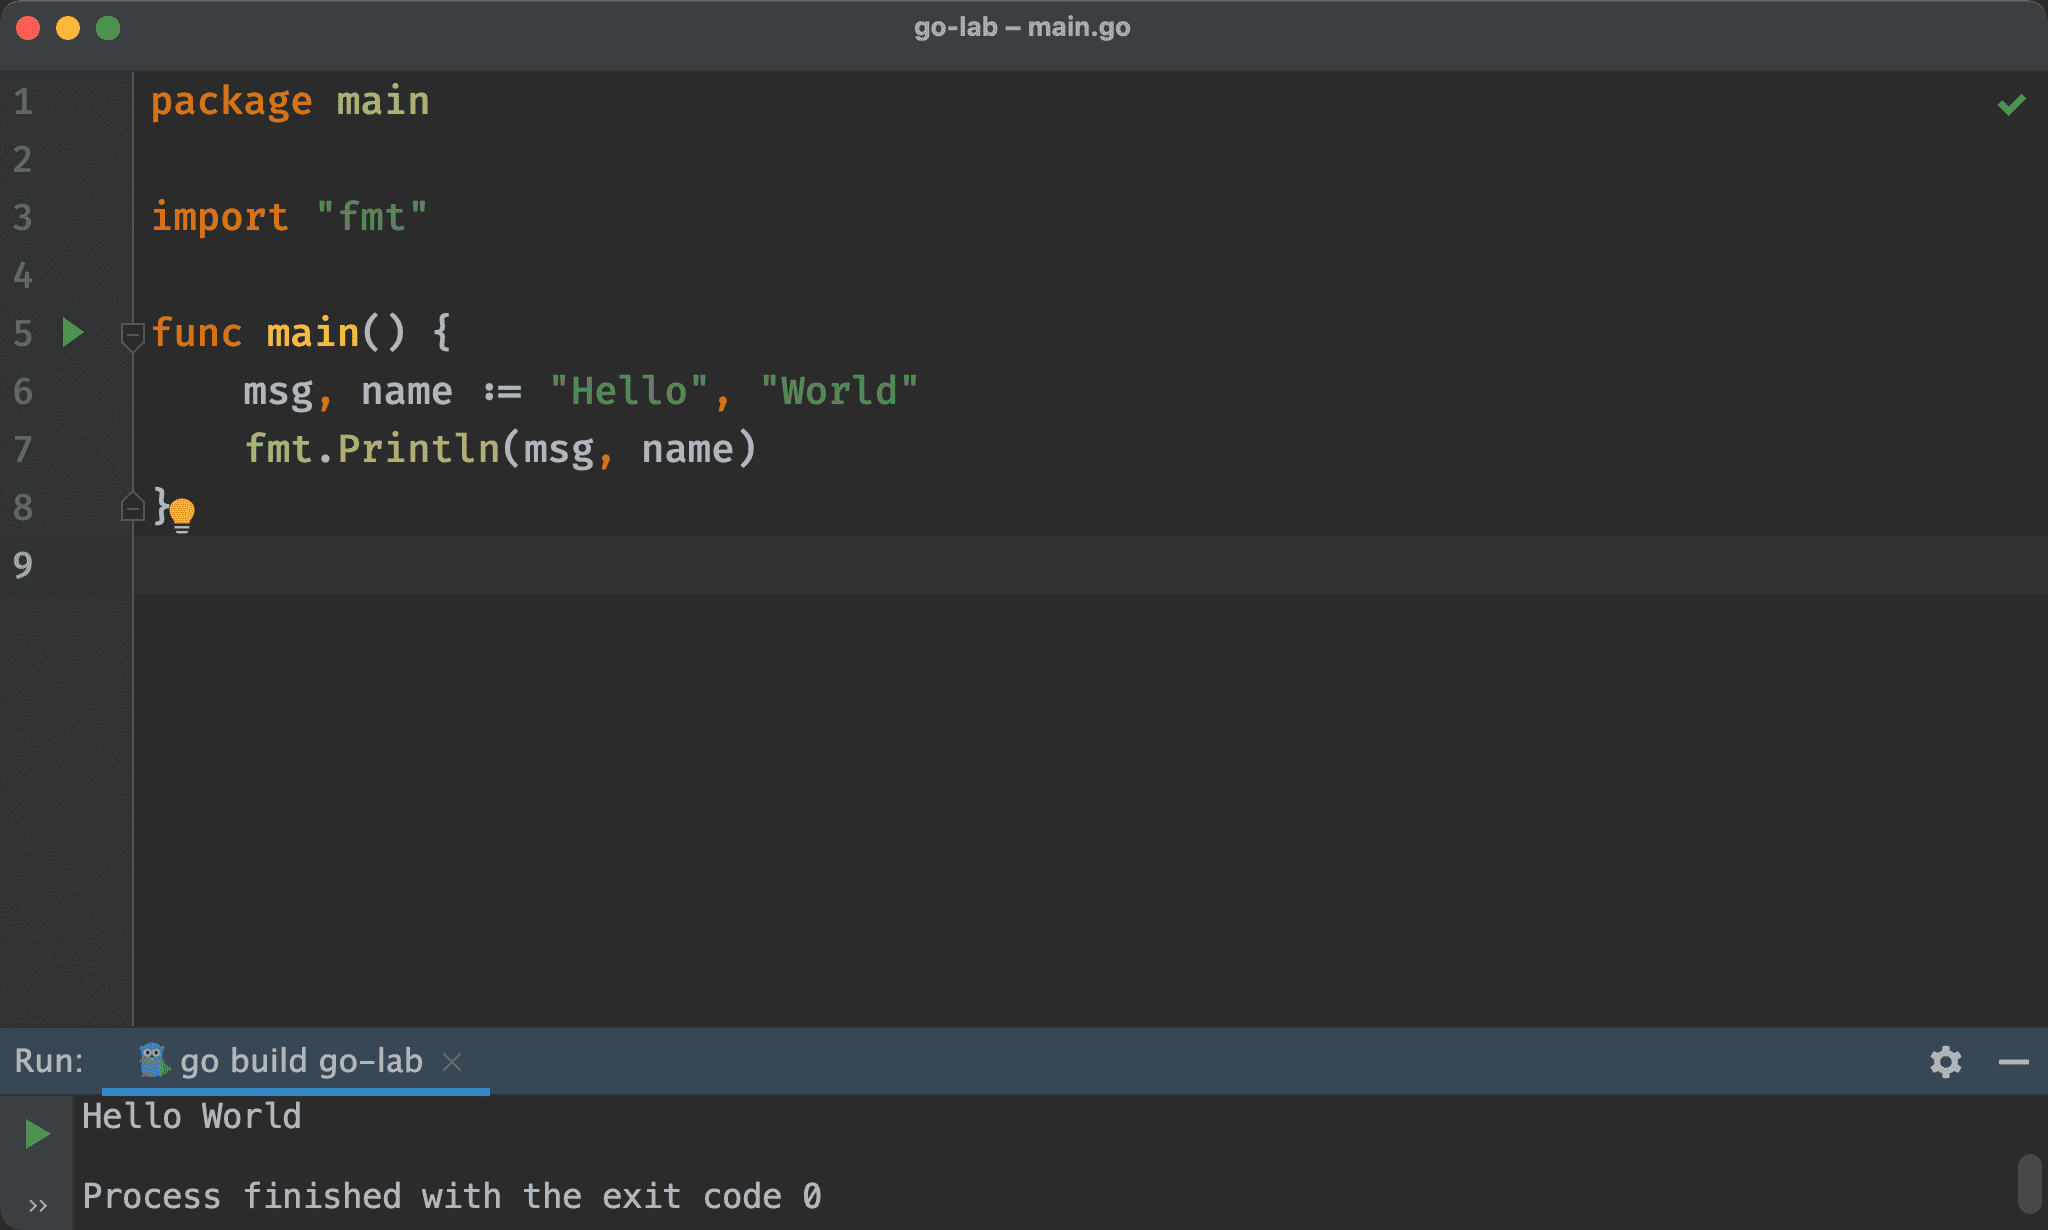
Task: Click the green run gutter arrow on line 5
Action: click(x=72, y=333)
